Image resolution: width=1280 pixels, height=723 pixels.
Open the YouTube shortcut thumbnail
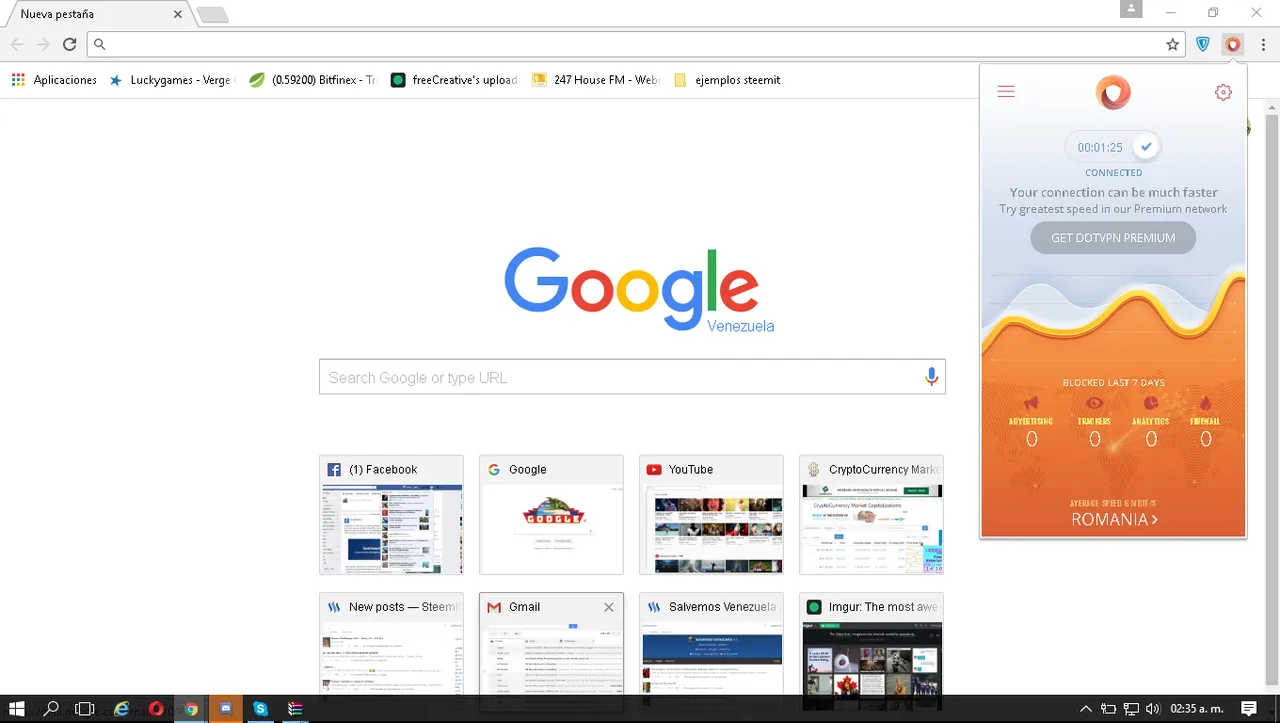click(711, 515)
